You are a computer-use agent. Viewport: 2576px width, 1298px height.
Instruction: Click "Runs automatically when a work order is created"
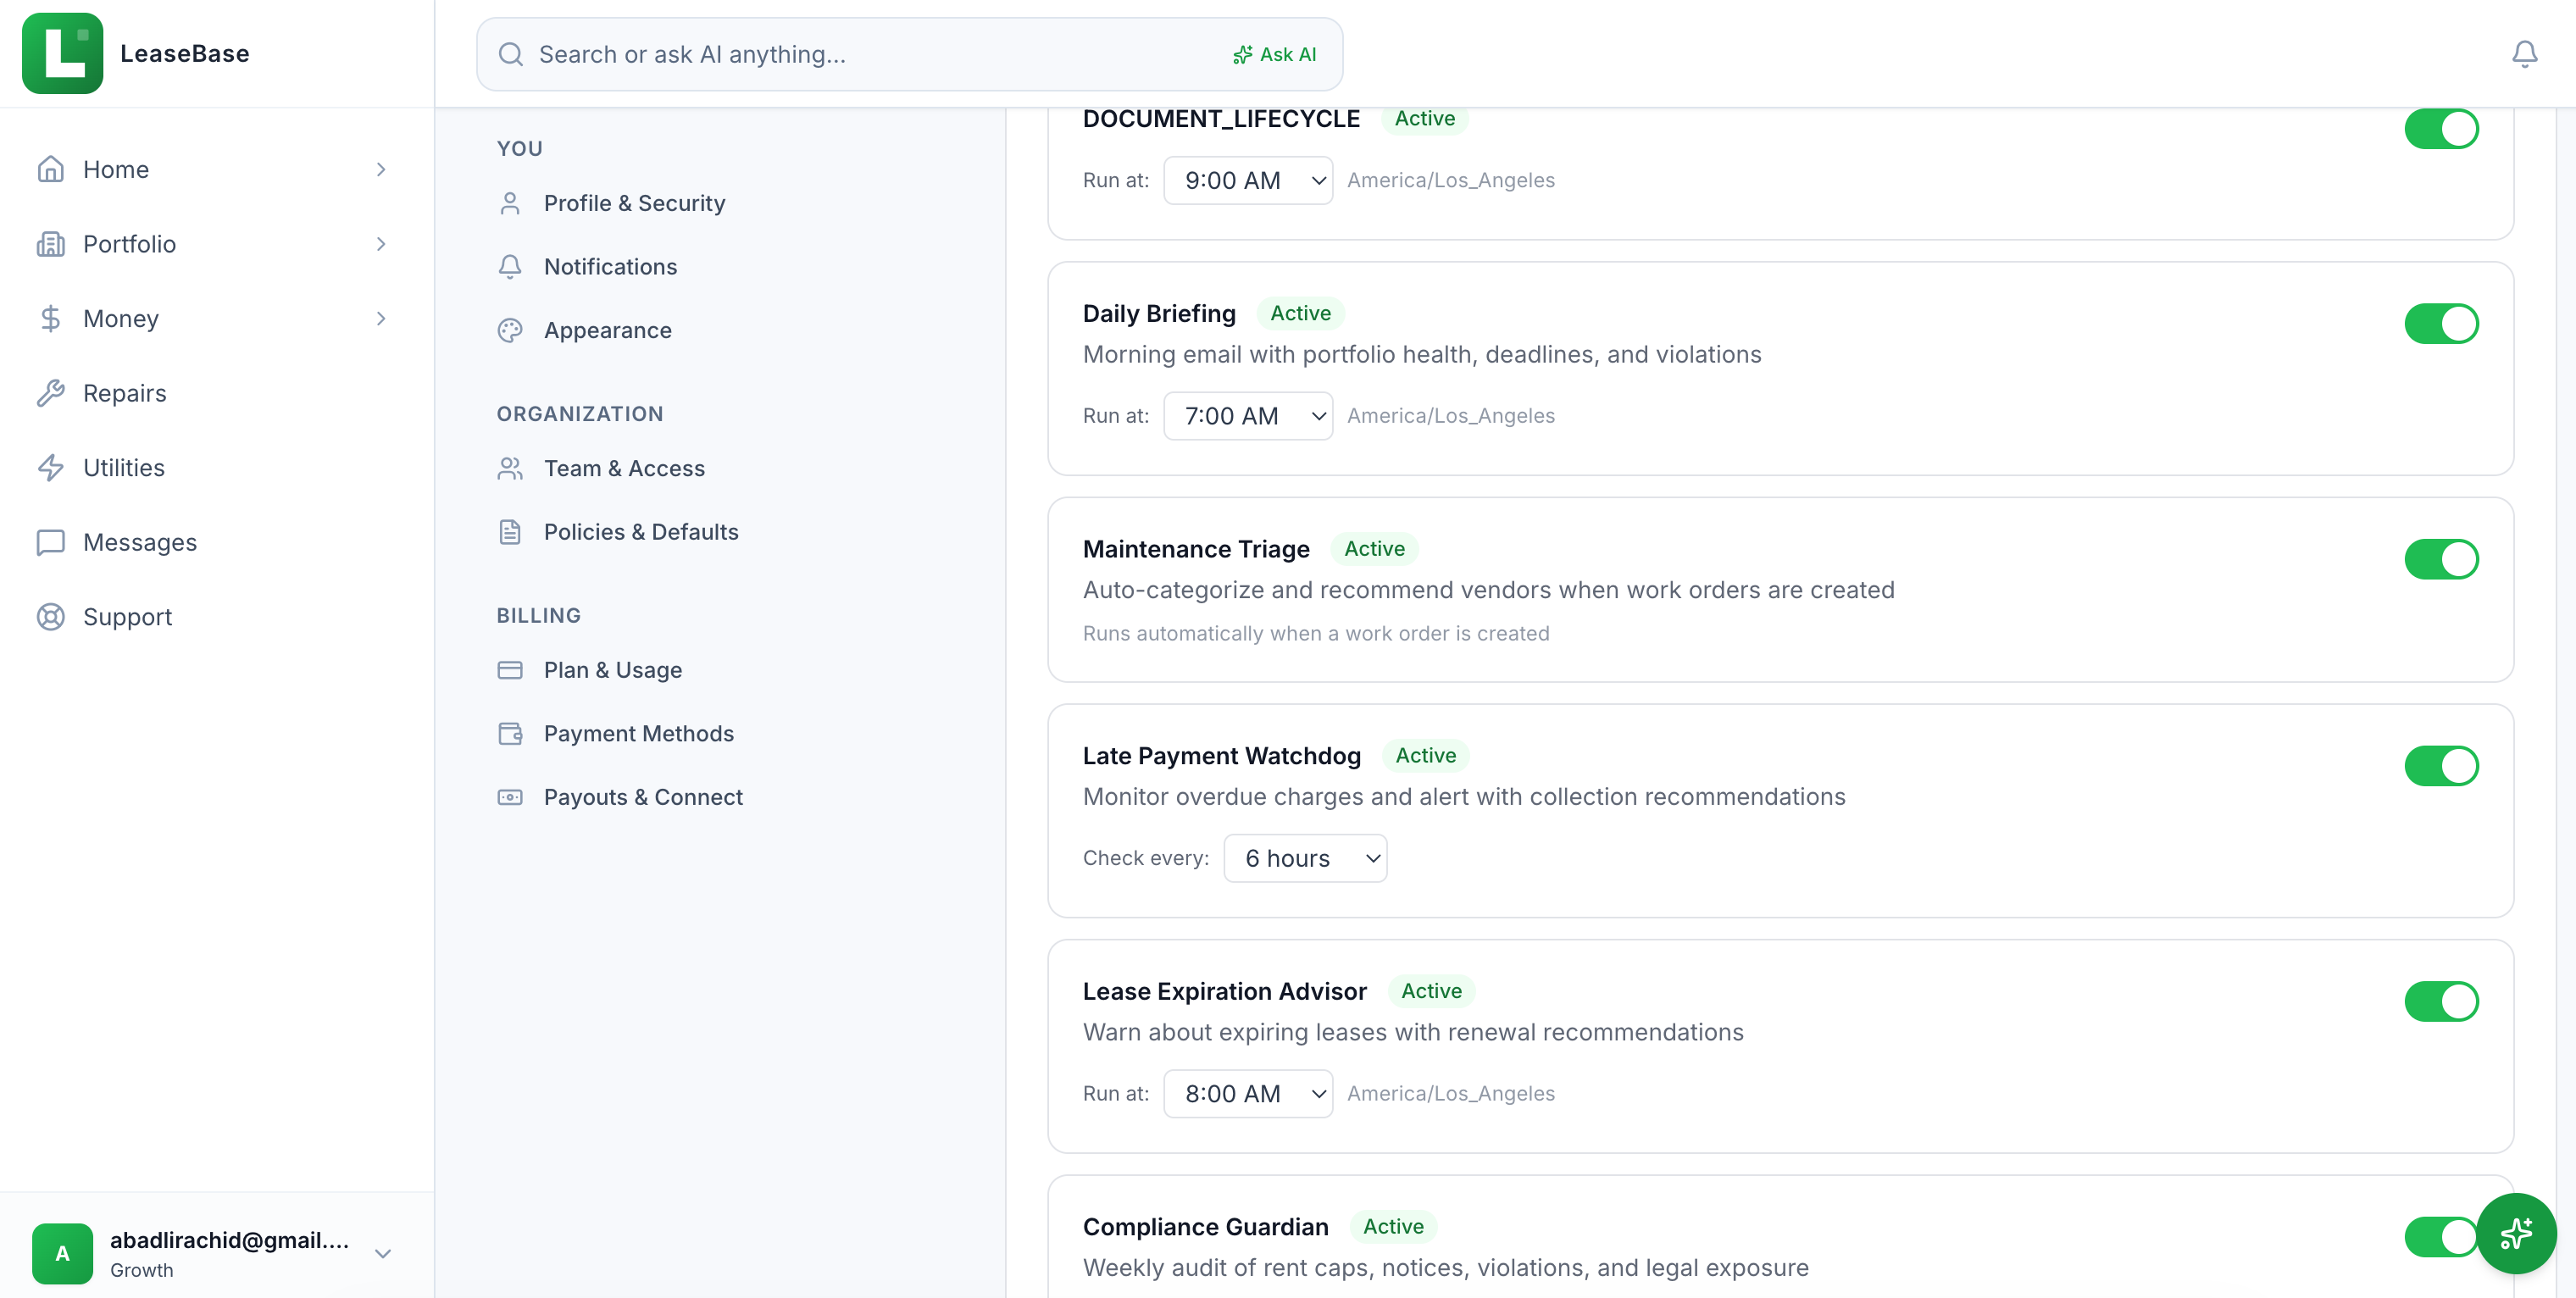pos(1316,634)
